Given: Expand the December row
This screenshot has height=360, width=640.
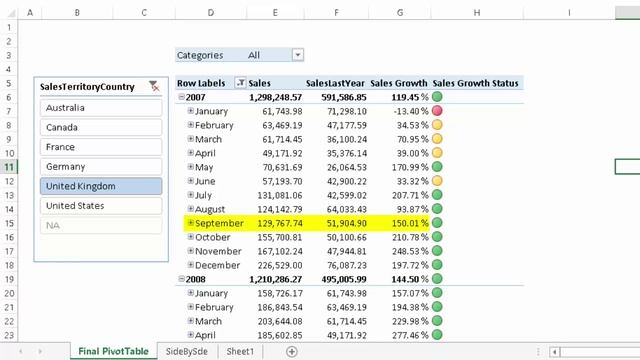Looking at the screenshot, I should pos(190,264).
